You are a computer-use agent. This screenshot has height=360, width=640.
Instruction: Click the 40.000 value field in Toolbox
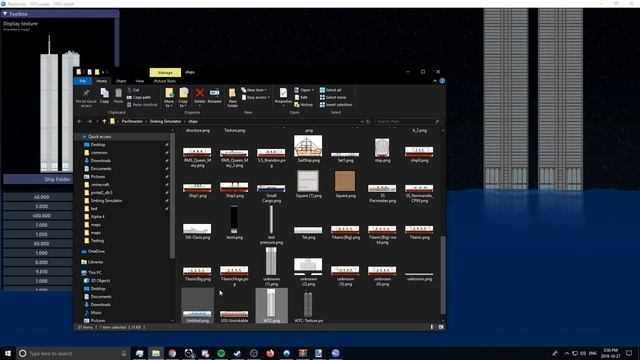(38, 197)
